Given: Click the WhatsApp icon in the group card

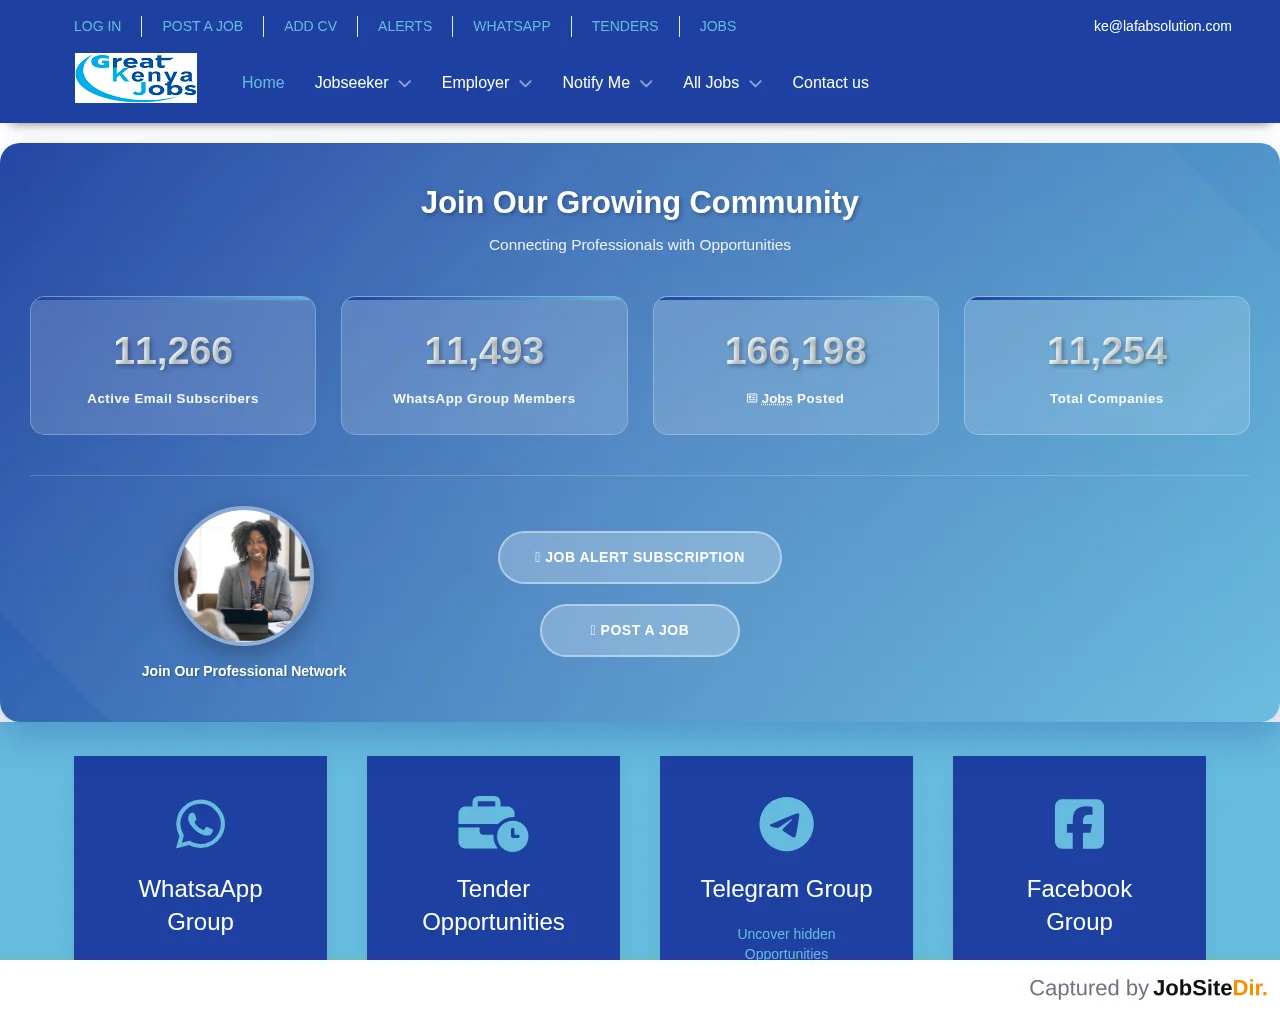Looking at the screenshot, I should pyautogui.click(x=200, y=824).
